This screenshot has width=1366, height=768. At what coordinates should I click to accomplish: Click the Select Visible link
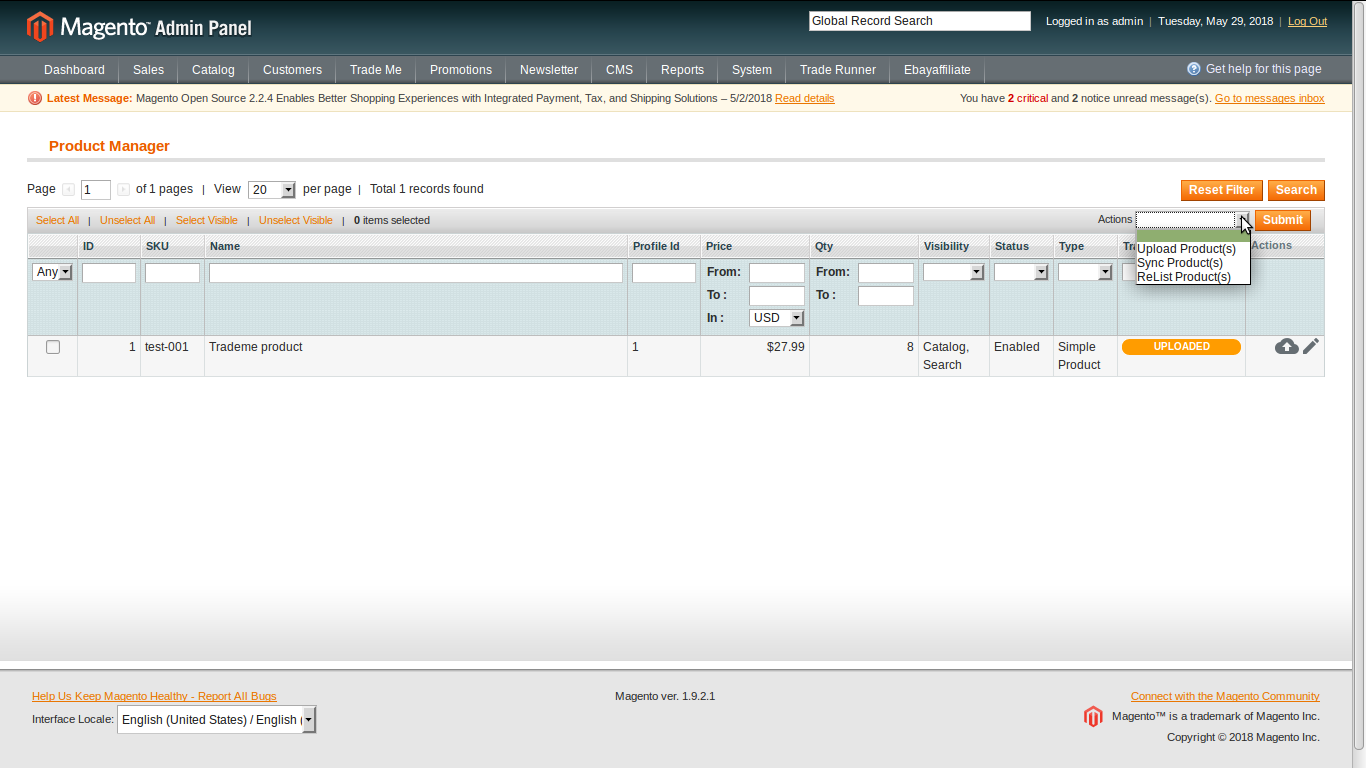[207, 220]
